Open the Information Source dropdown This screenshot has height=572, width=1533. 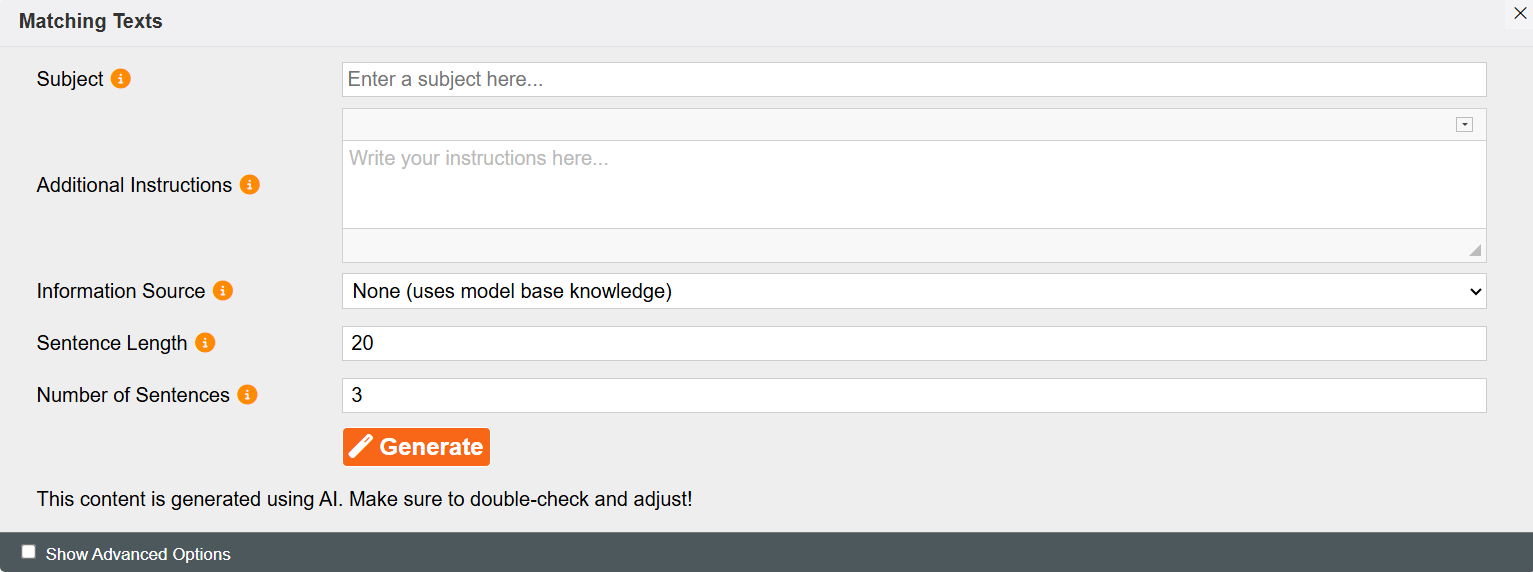coord(914,291)
